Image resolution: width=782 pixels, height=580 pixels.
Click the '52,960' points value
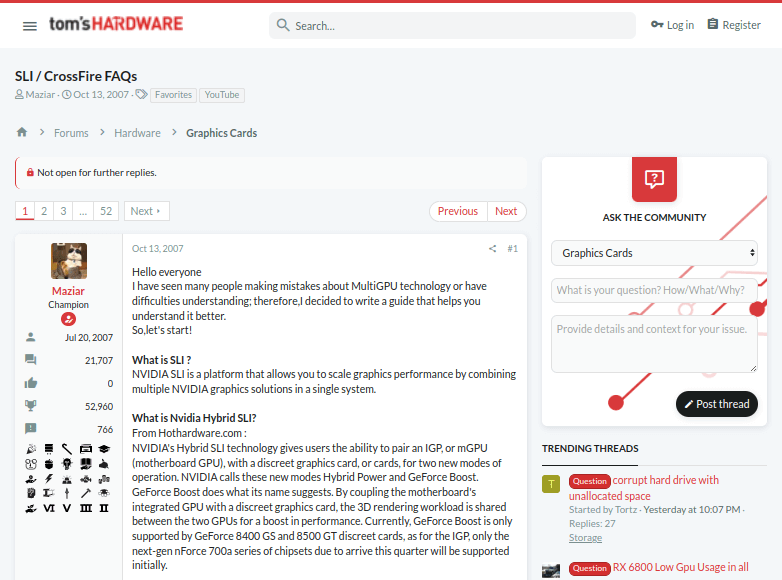coord(99,406)
